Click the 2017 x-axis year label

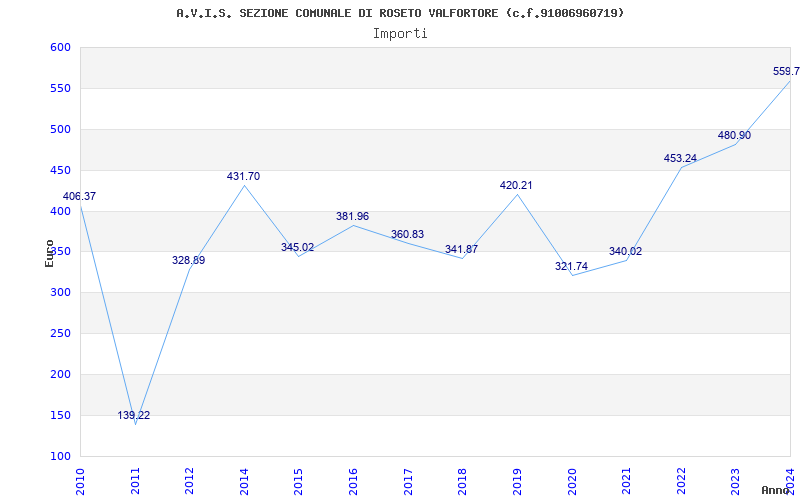pos(408,481)
